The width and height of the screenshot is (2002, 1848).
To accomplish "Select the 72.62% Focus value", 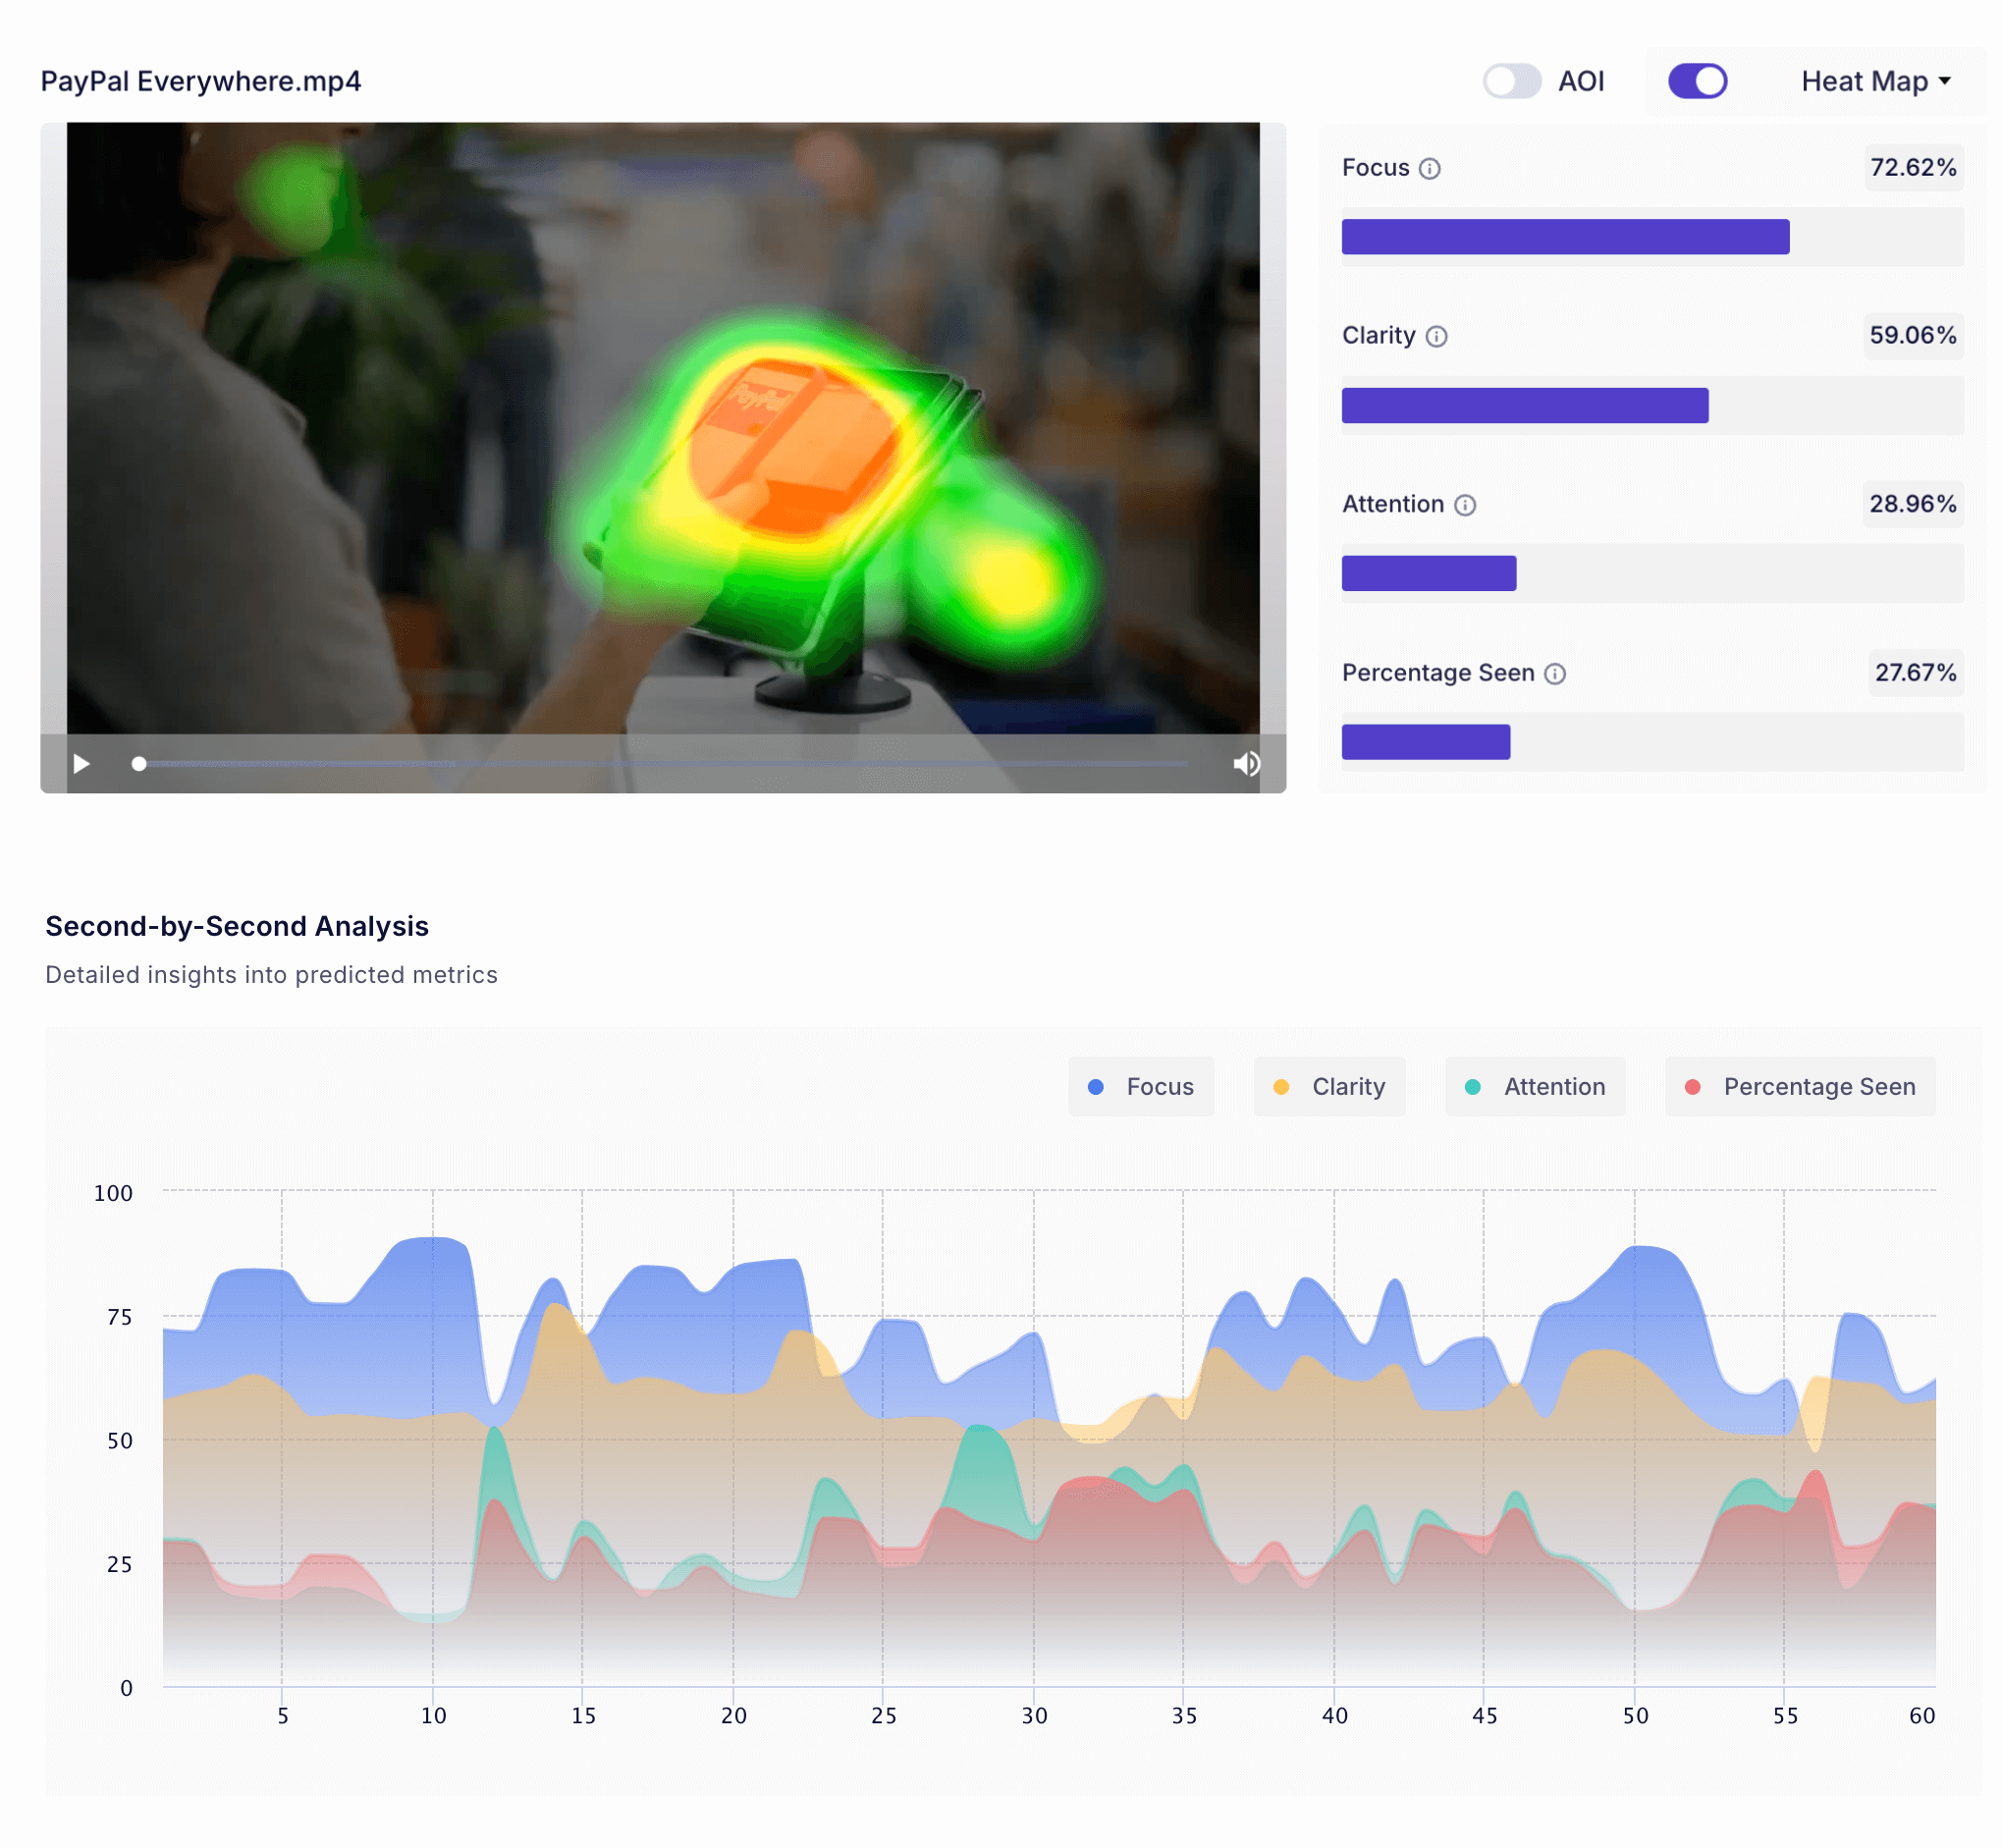I will (x=1913, y=168).
